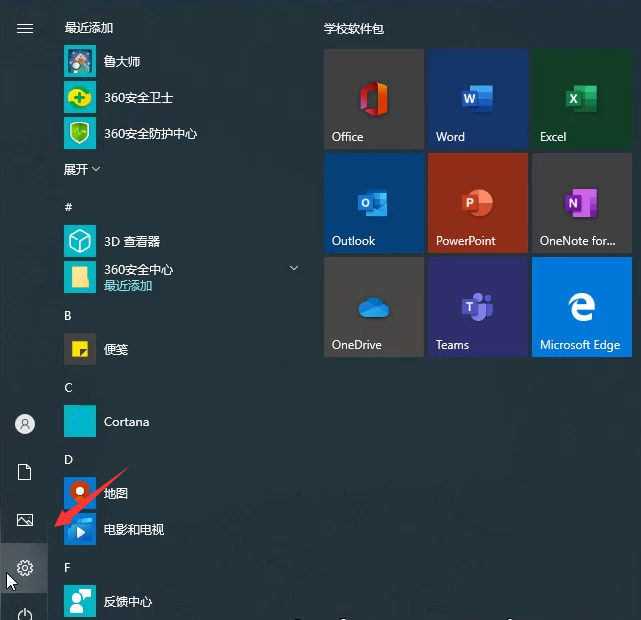Viewport: 641px width, 620px height.
Task: Open the PowerPoint tile
Action: (x=477, y=202)
